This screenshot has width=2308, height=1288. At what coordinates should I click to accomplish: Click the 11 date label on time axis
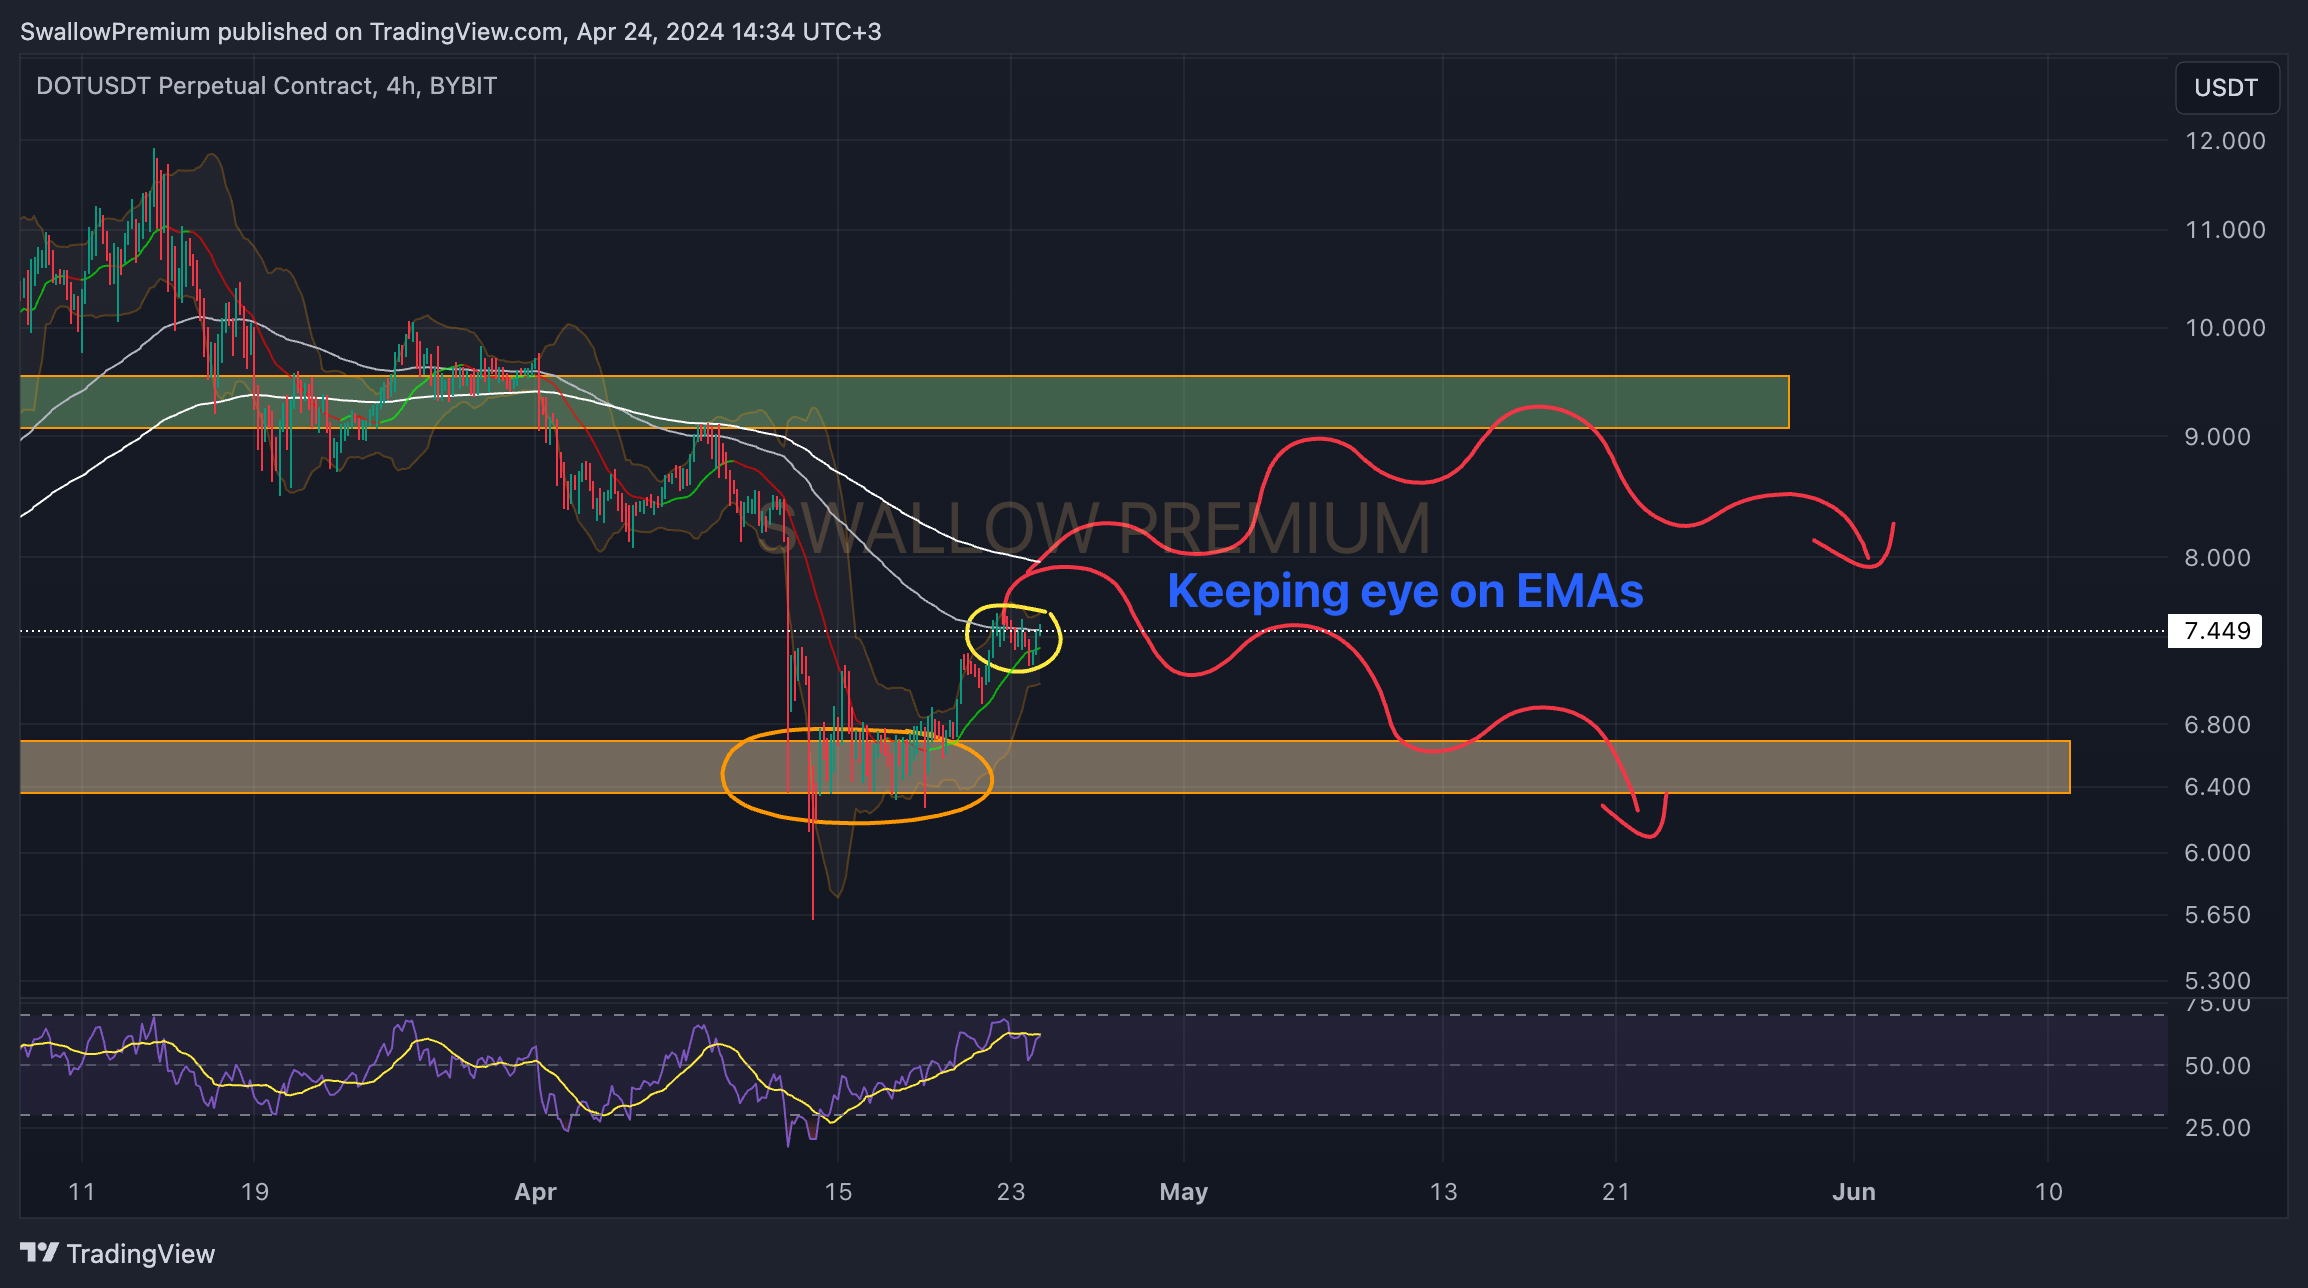82,1192
